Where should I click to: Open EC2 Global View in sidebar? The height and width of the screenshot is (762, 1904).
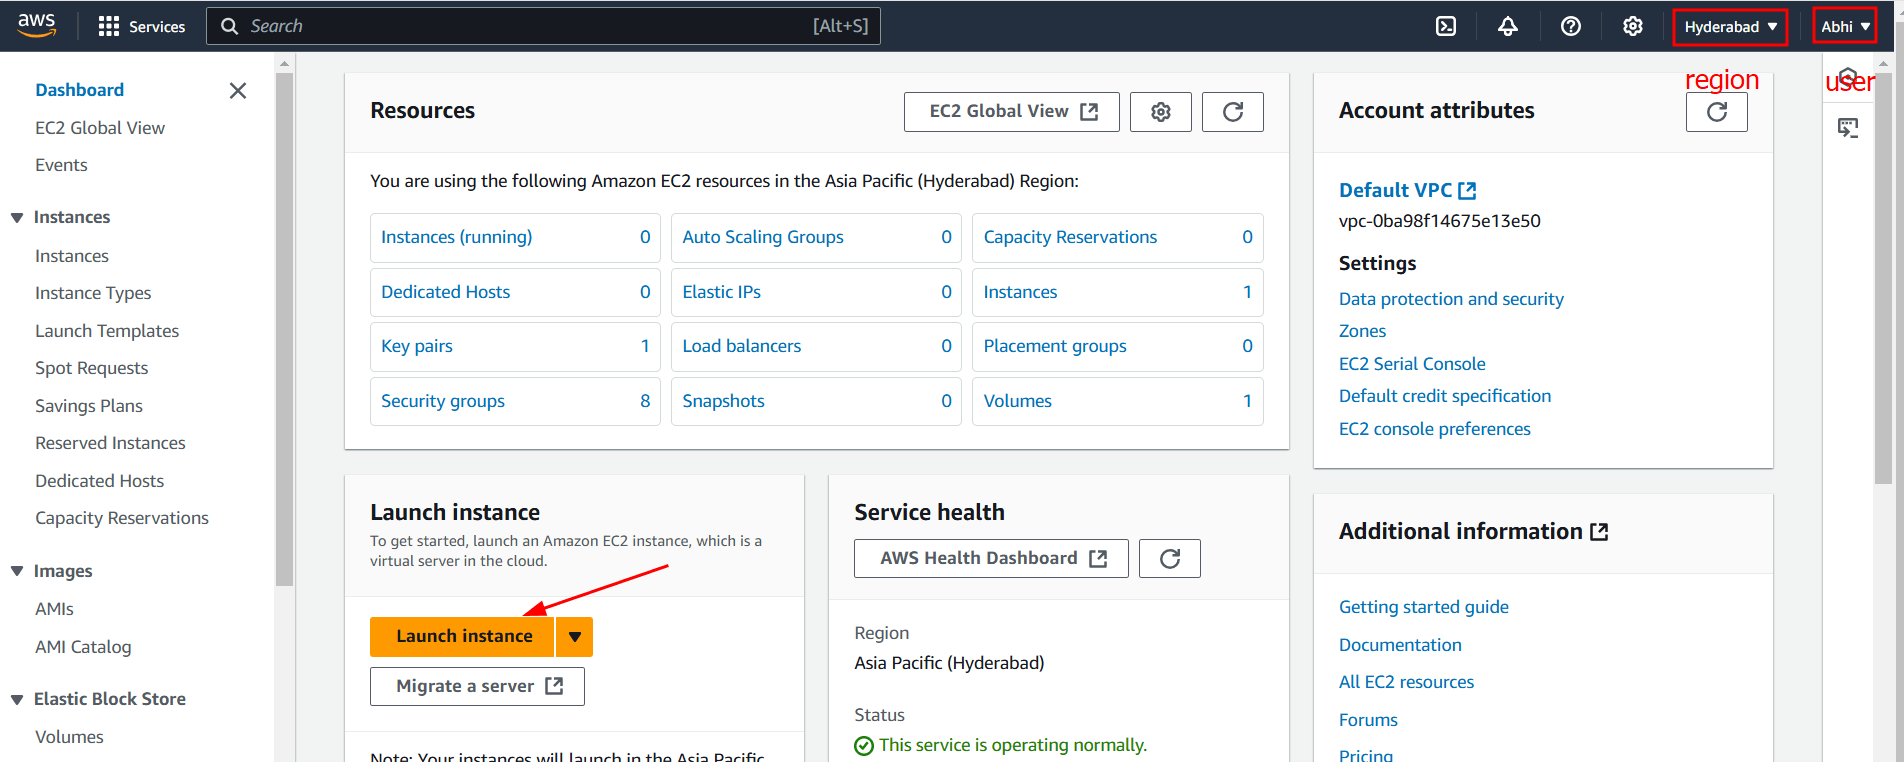coord(100,128)
